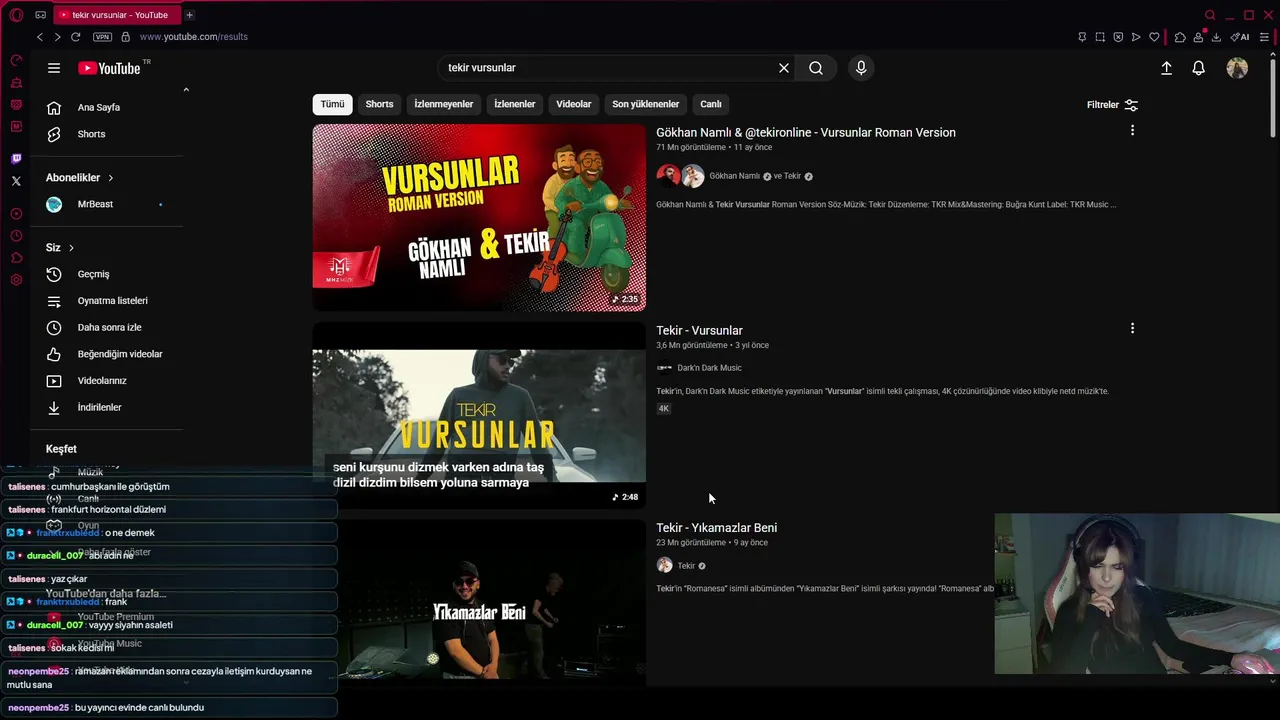
Task: Open İndirilenler page
Action: (x=108, y=408)
